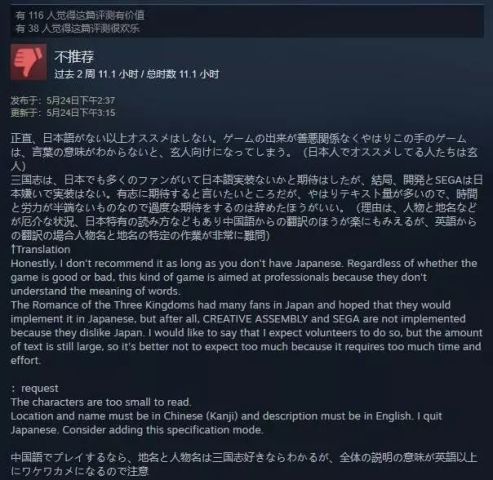Click the ↑Translation label

[x=40, y=249]
